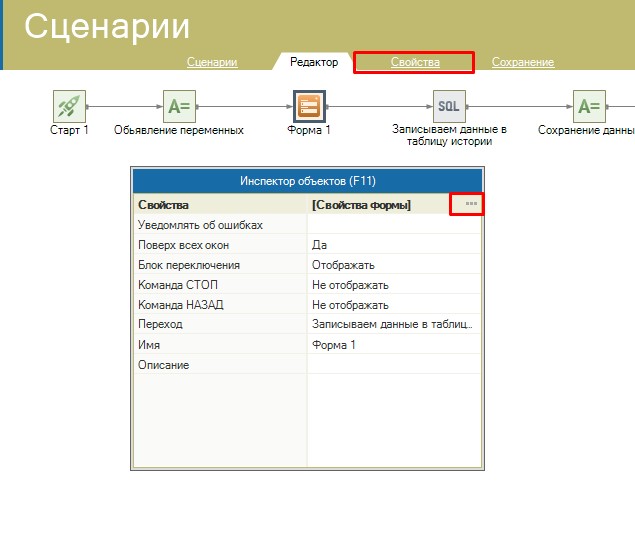Screen dimensions: 635x537
Task: Switch to the Сценарии tab
Action: 212,62
